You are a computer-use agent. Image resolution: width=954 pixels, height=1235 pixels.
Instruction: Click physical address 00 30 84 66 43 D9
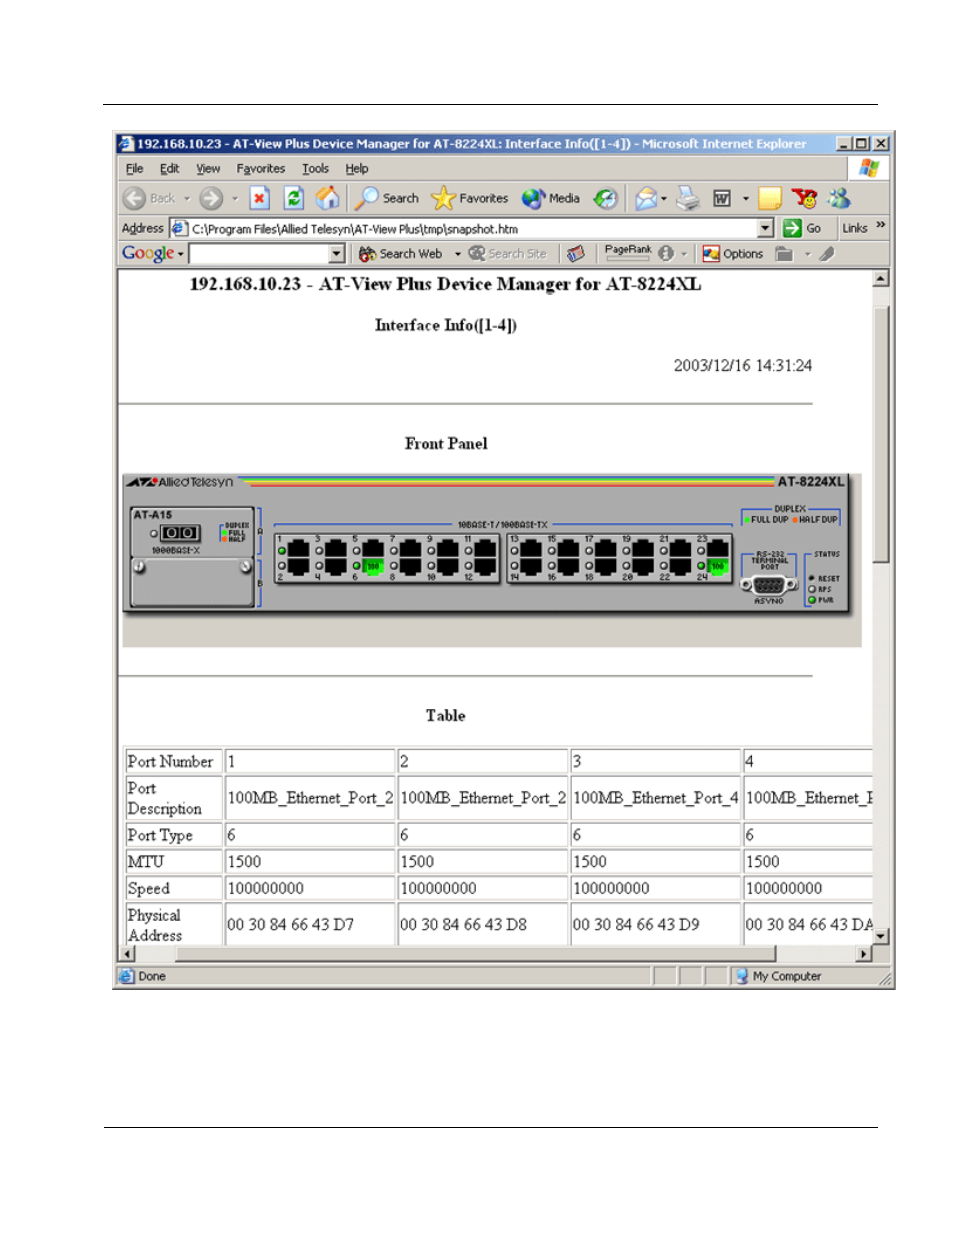(636, 925)
